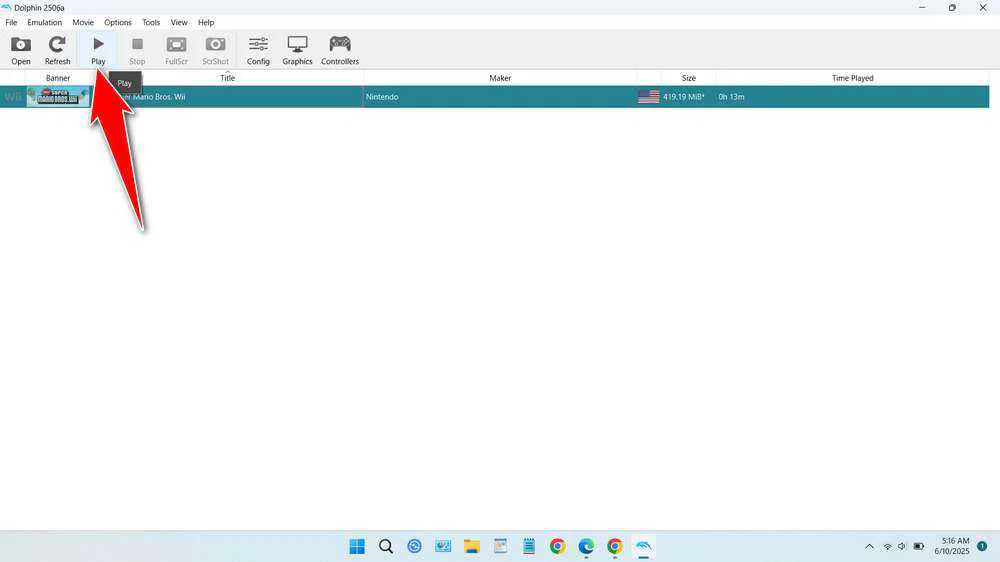Open the Emulation menu
The height and width of the screenshot is (562, 1000).
coord(44,22)
